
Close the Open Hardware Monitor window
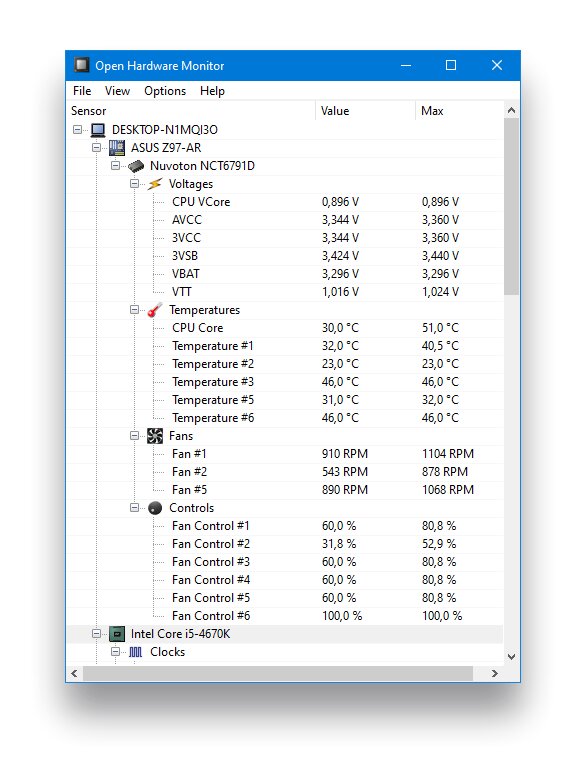[497, 65]
